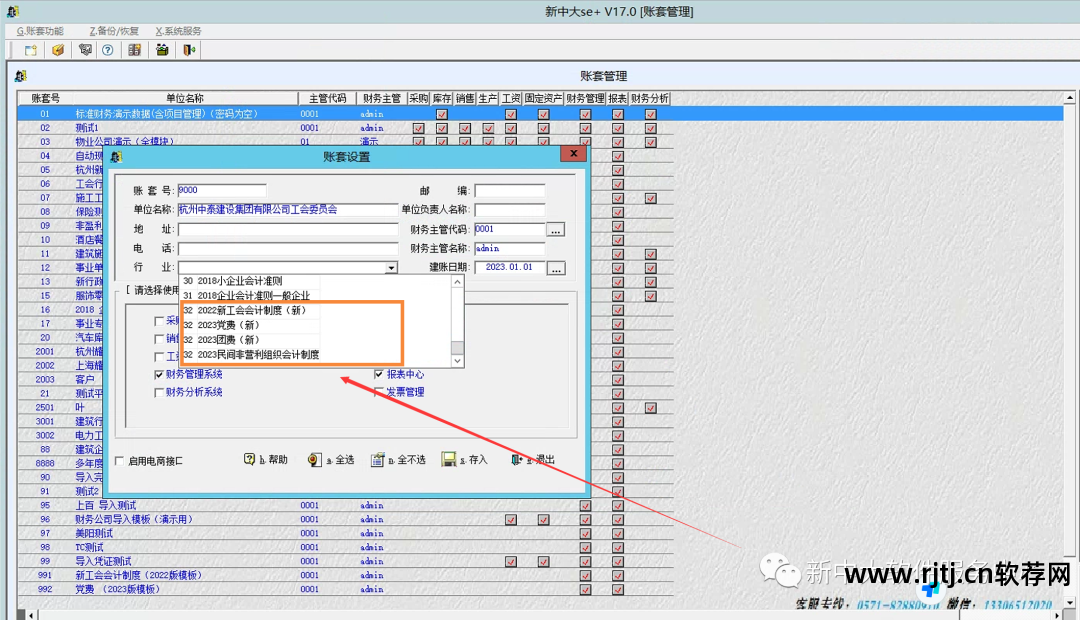This screenshot has height=620, width=1080.
Task: Click the 账套设置 dialog title icon
Action: tap(116, 157)
